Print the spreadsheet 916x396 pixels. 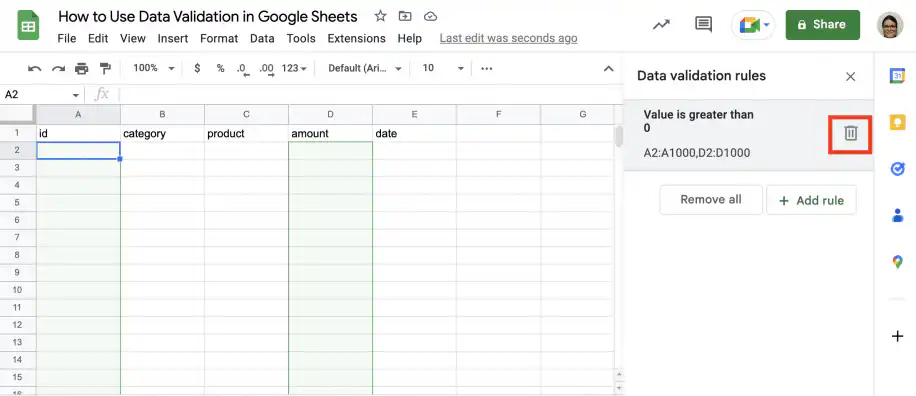point(82,68)
